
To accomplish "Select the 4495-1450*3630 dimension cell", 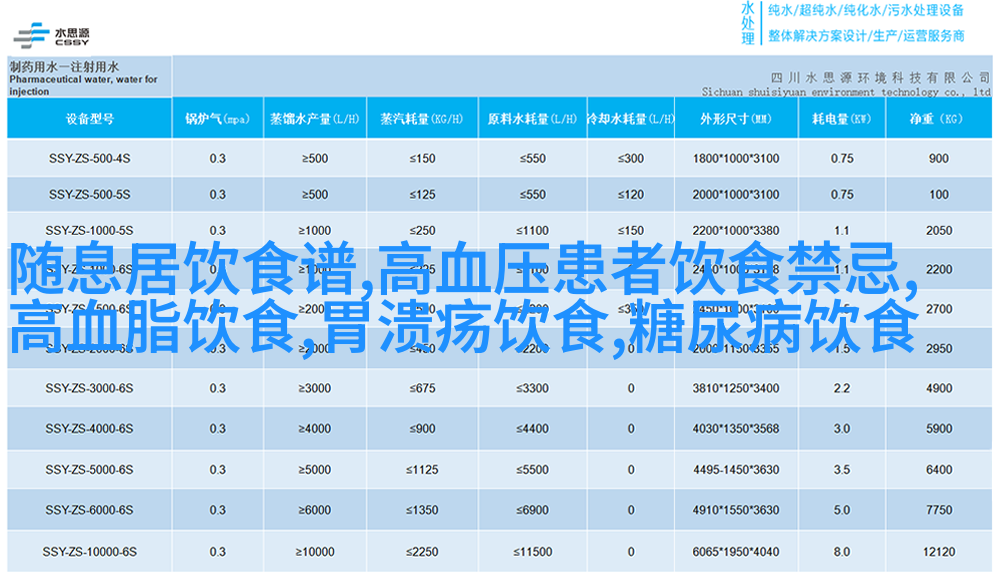I will point(735,470).
